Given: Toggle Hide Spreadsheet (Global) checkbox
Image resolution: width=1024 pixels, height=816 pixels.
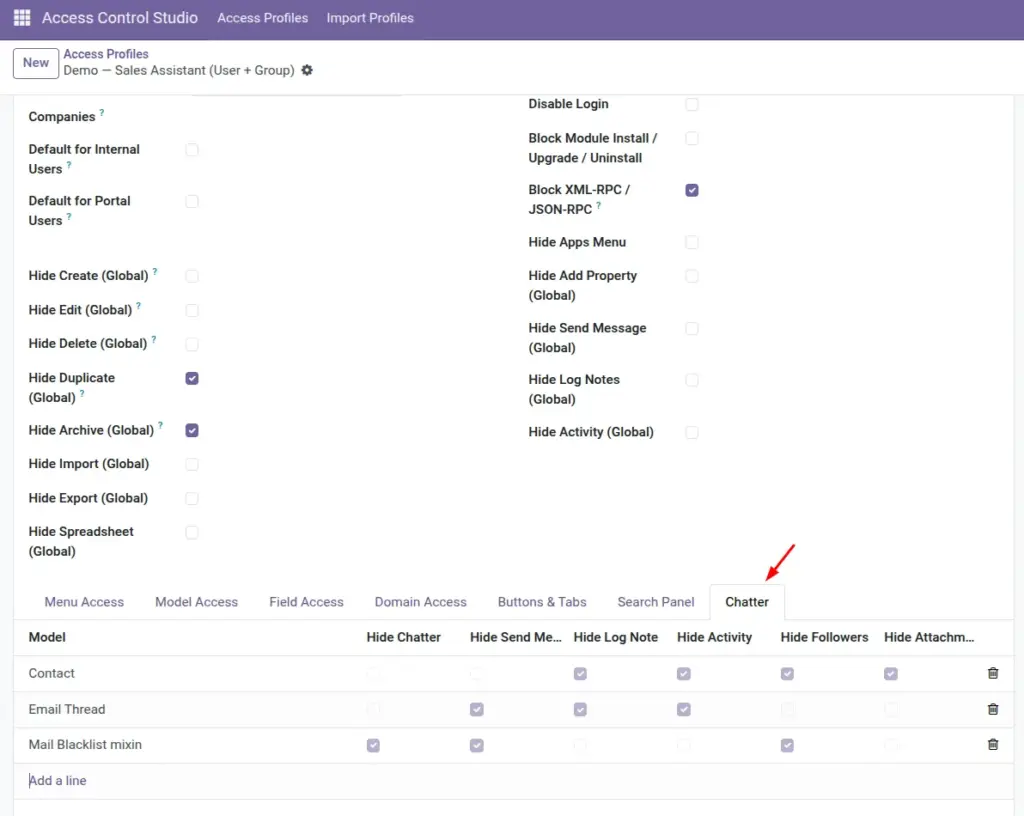Looking at the screenshot, I should pyautogui.click(x=192, y=532).
